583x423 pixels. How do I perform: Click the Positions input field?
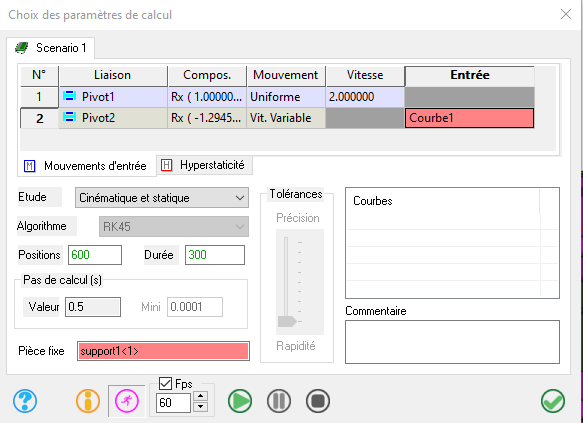[x=95, y=255]
